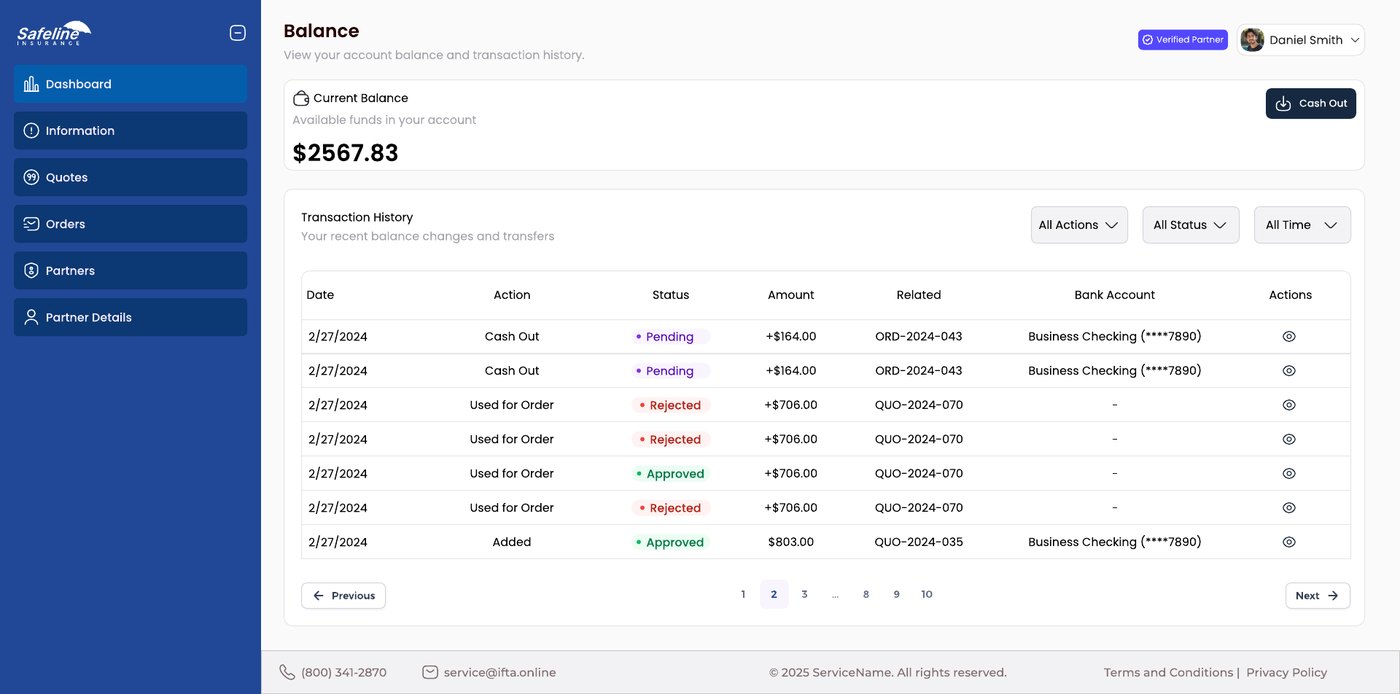Screen dimensions: 1400x694
Task: Select the current page 2 button
Action: point(774,594)
